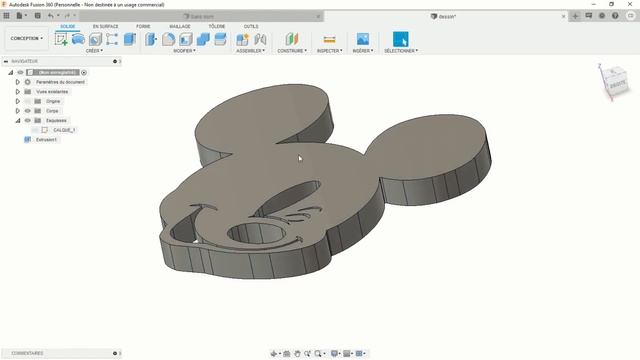
Task: Add a new design tab with plus
Action: tap(575, 16)
